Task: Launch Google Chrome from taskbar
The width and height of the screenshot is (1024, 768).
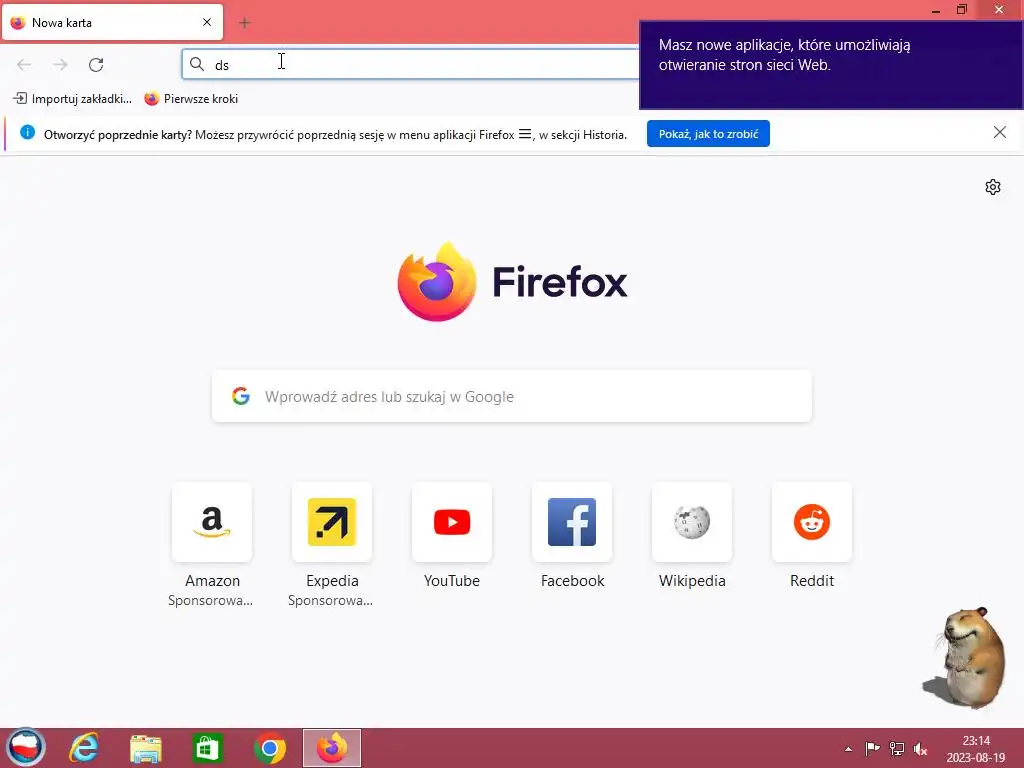Action: pos(270,748)
